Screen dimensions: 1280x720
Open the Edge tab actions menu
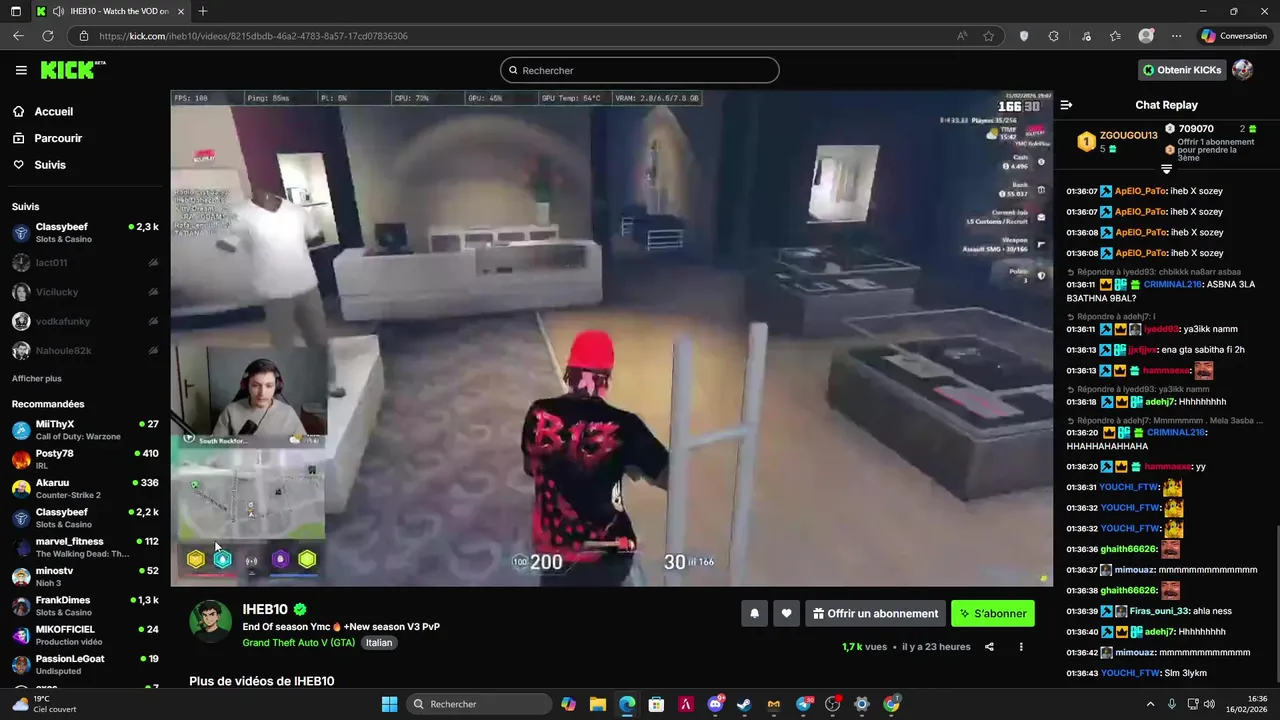coord(15,11)
